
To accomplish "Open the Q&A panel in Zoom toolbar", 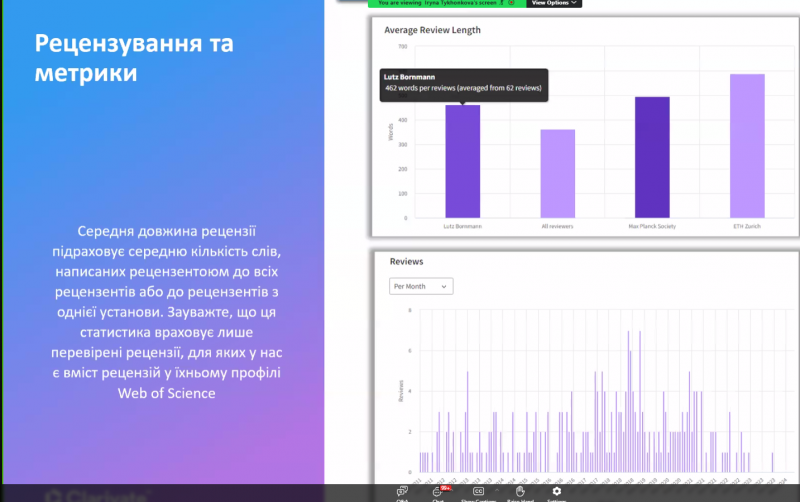I will pos(402,491).
